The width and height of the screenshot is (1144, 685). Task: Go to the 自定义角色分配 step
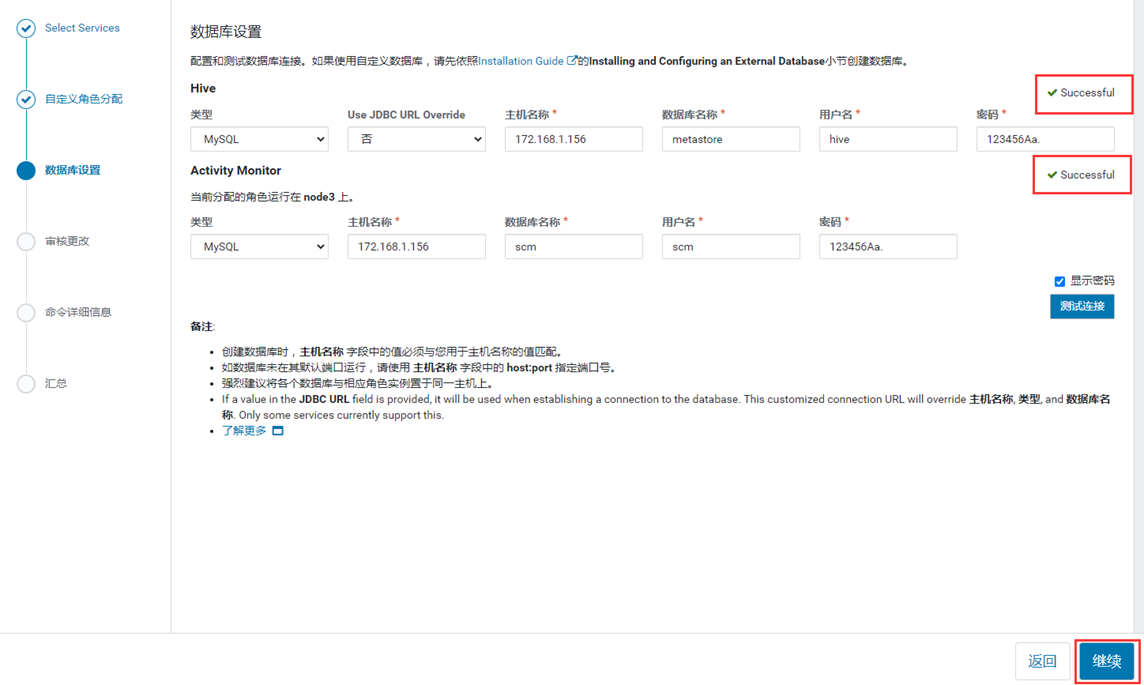pos(84,99)
